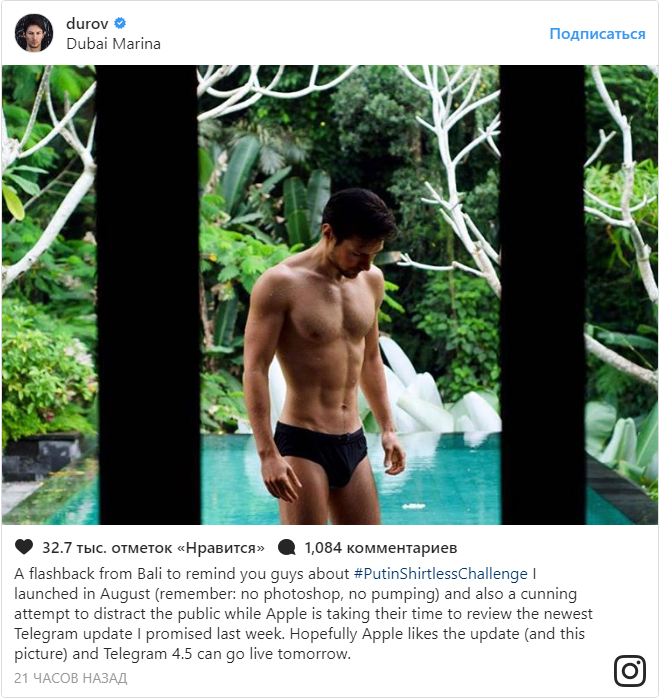Open the durov profile avatar

pos(33,33)
